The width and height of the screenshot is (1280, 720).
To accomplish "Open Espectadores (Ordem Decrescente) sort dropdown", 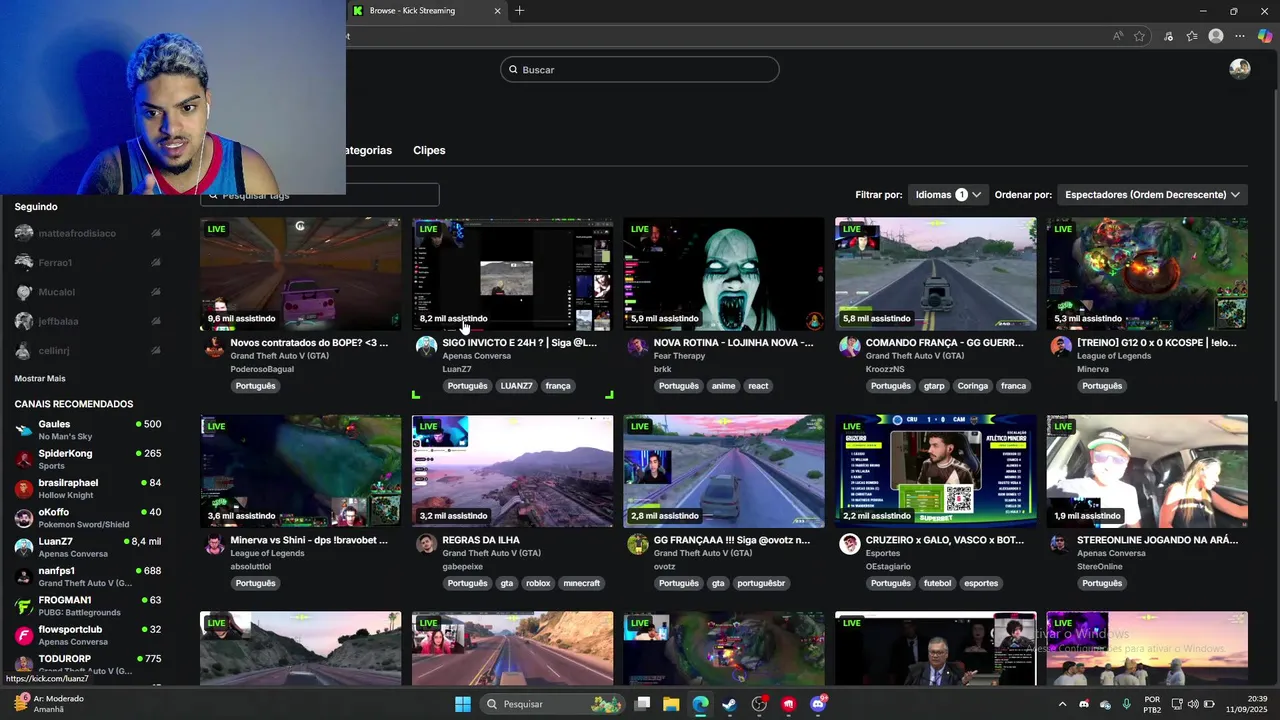I will (1152, 195).
